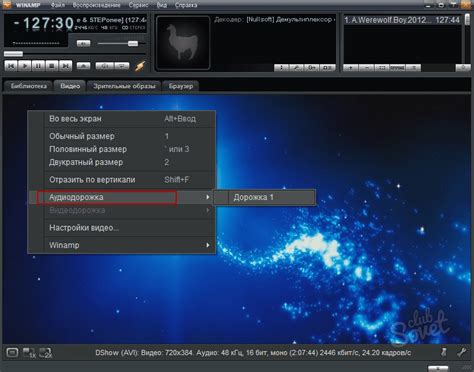Skip to the next track

pos(65,66)
